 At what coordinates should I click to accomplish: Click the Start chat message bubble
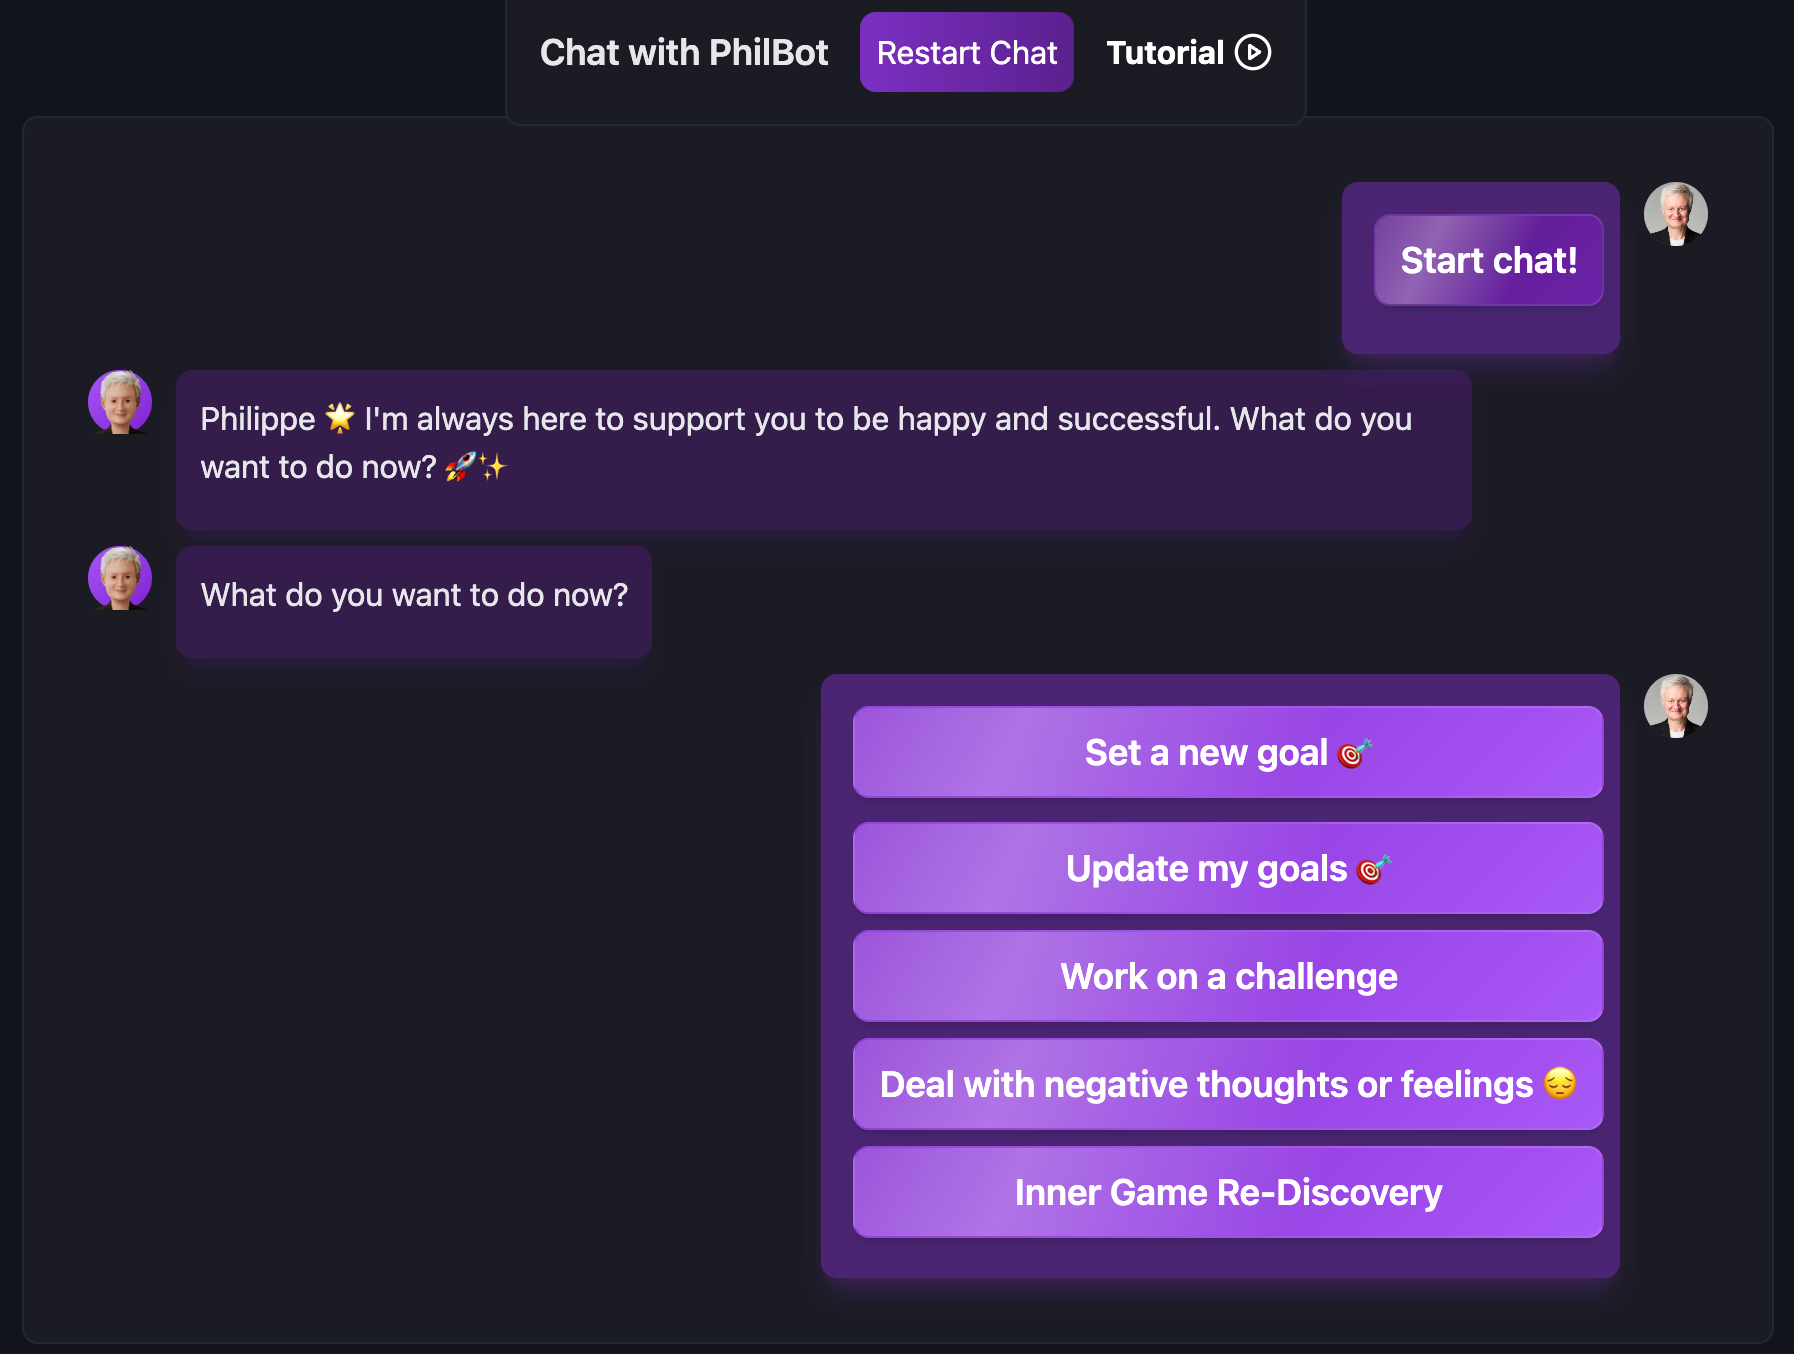pyautogui.click(x=1487, y=260)
